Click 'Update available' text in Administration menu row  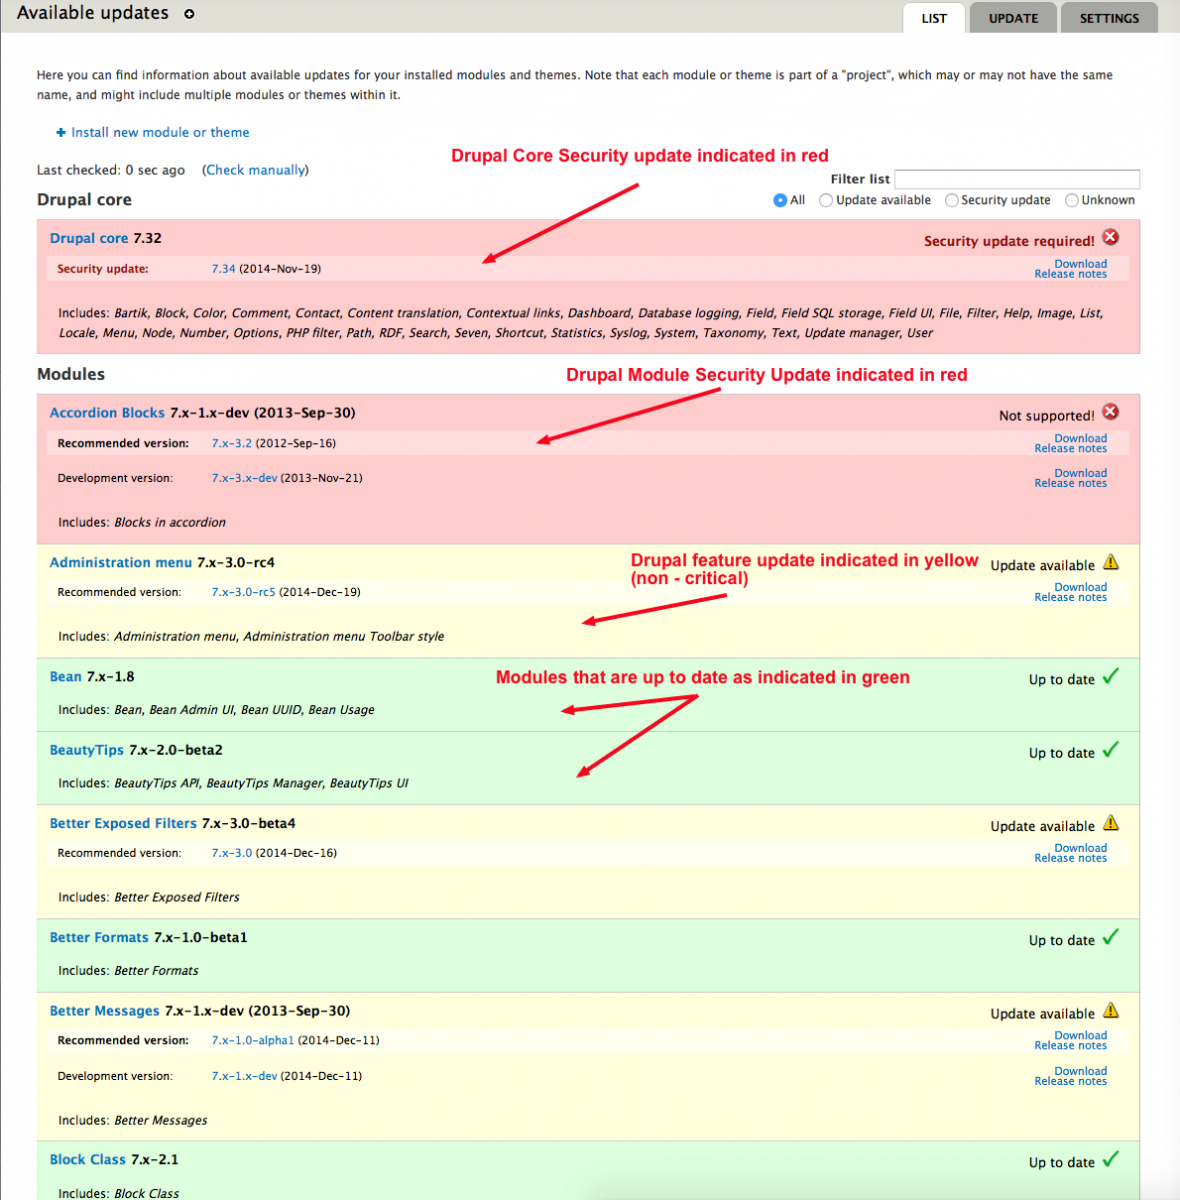(x=1043, y=566)
